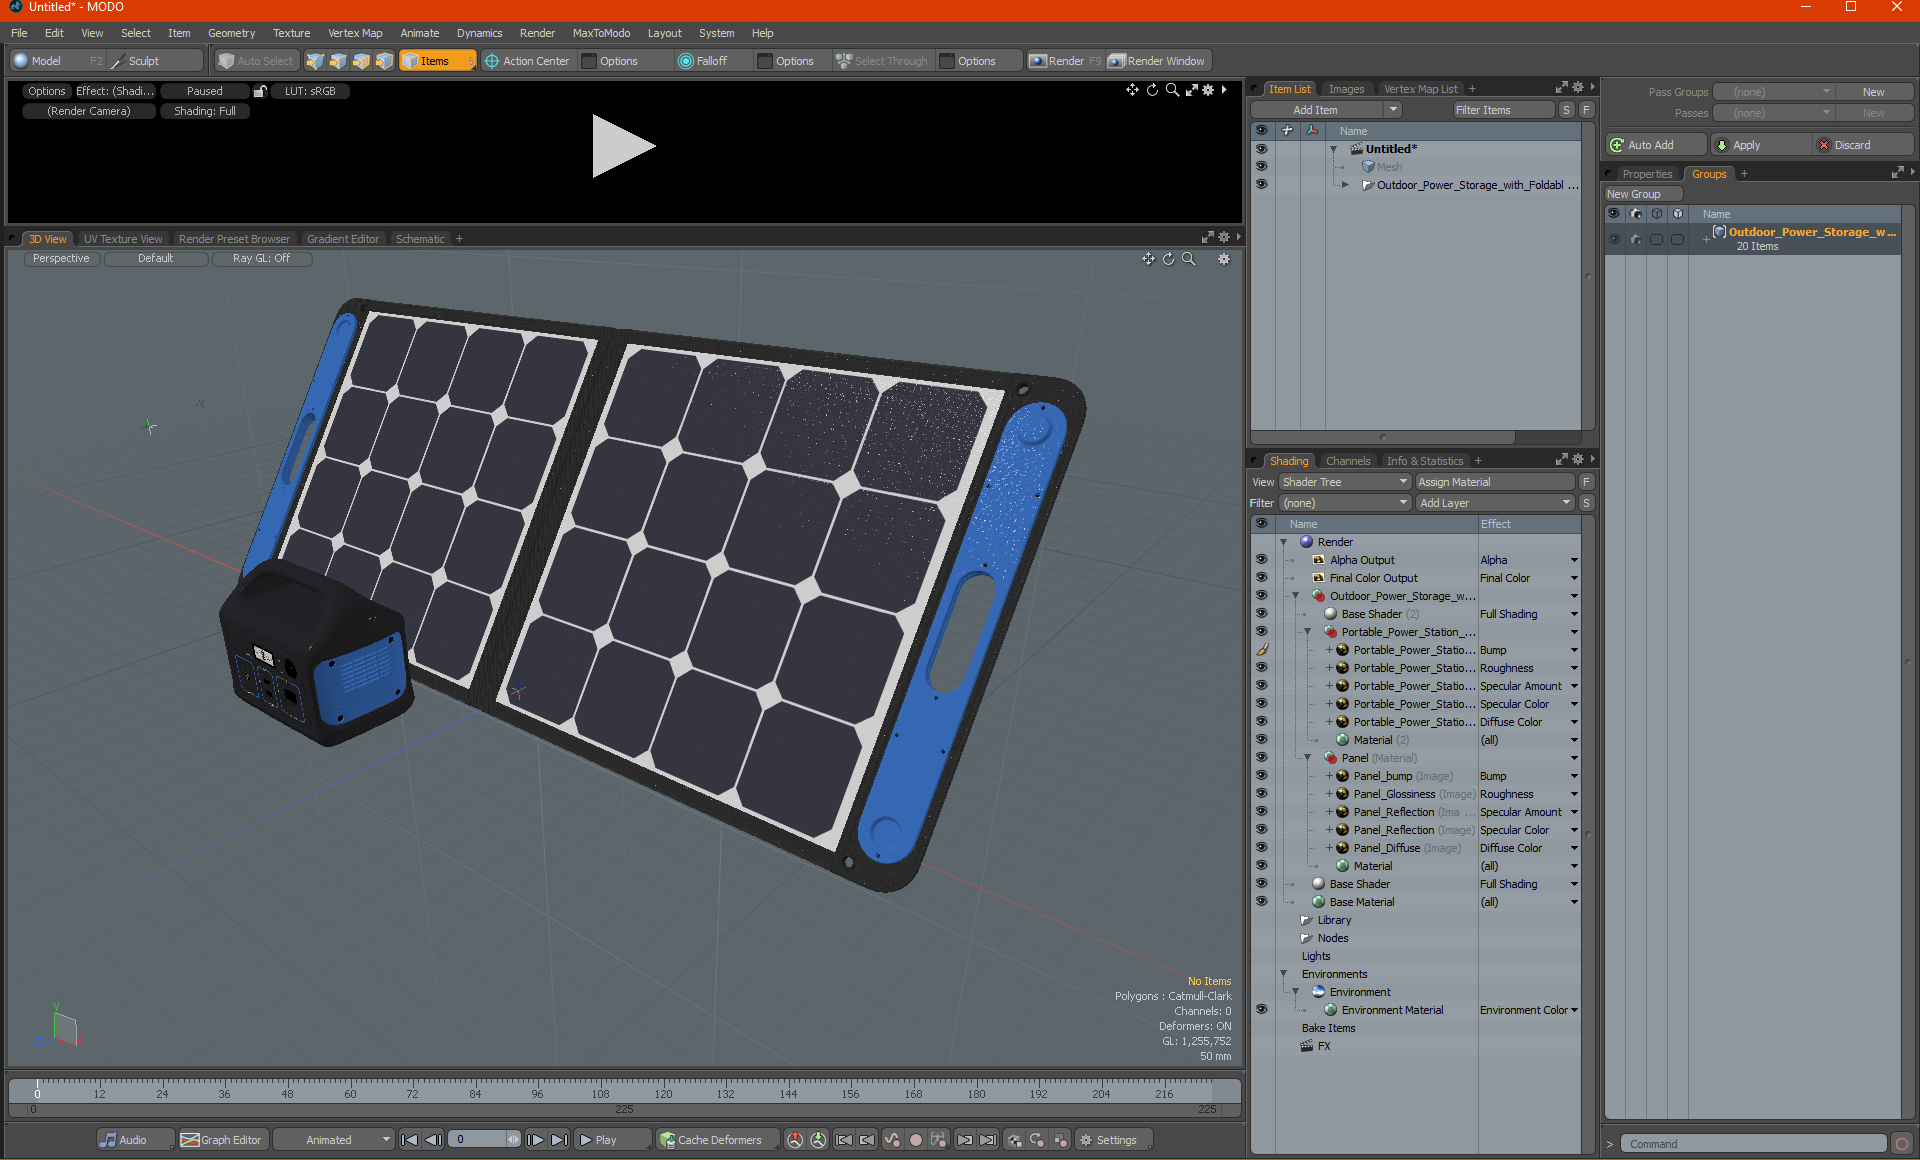This screenshot has width=1920, height=1160.
Task: Click Auto Add button
Action: [x=1654, y=145]
